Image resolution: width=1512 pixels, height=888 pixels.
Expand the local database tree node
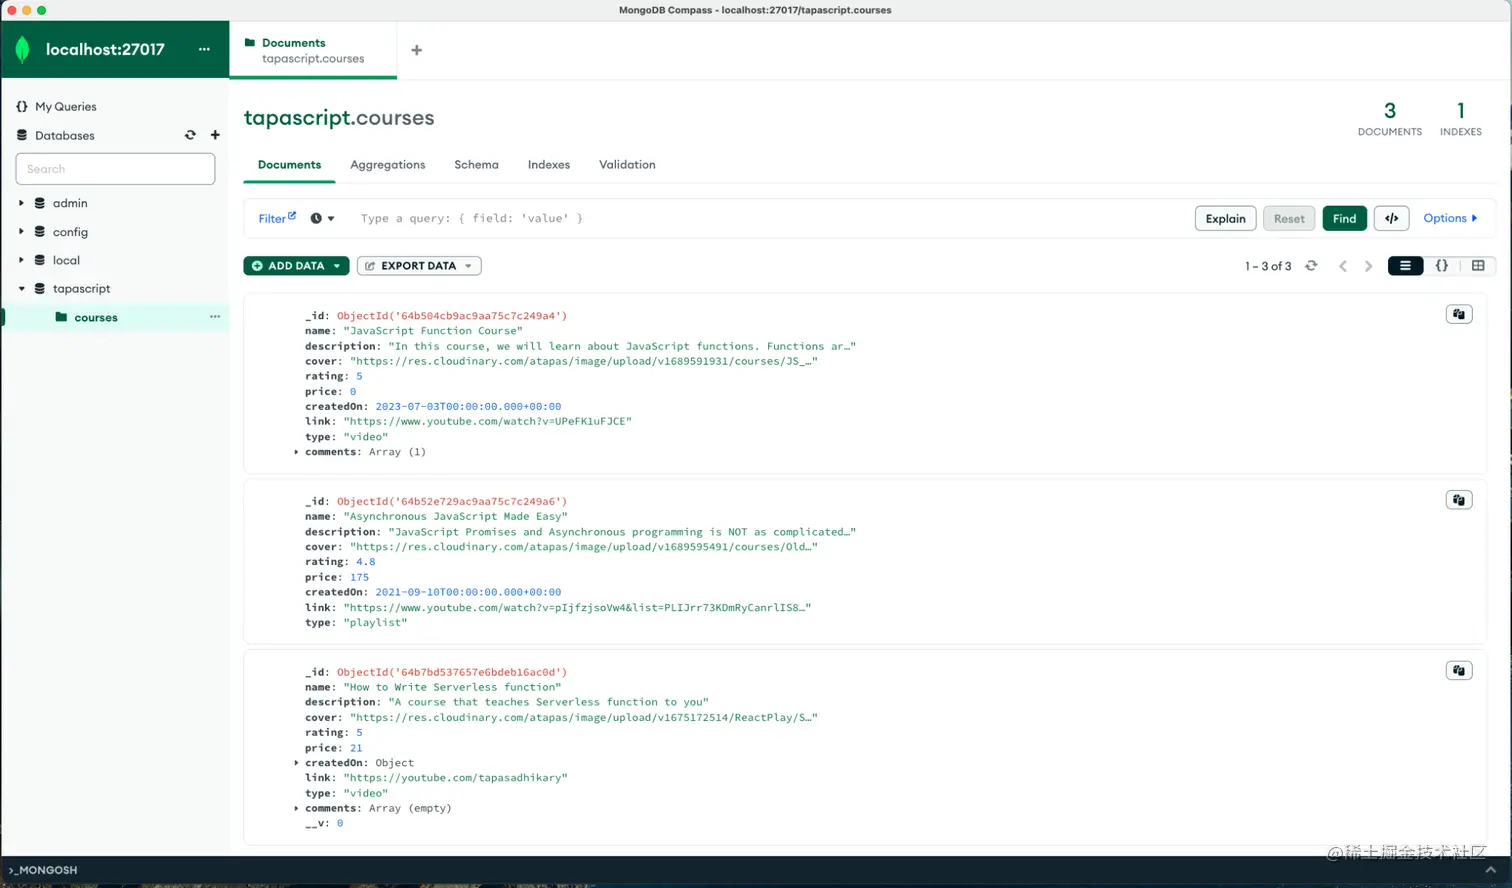click(21, 260)
